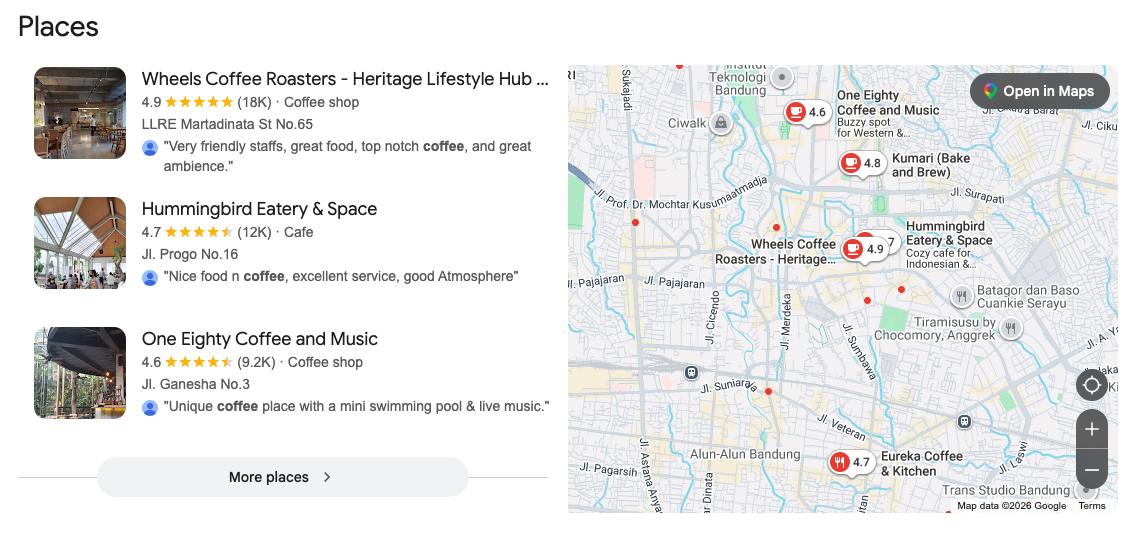Click the train station icon near Jl. Laswi
Image resolution: width=1137 pixels, height=537 pixels.
[964, 422]
